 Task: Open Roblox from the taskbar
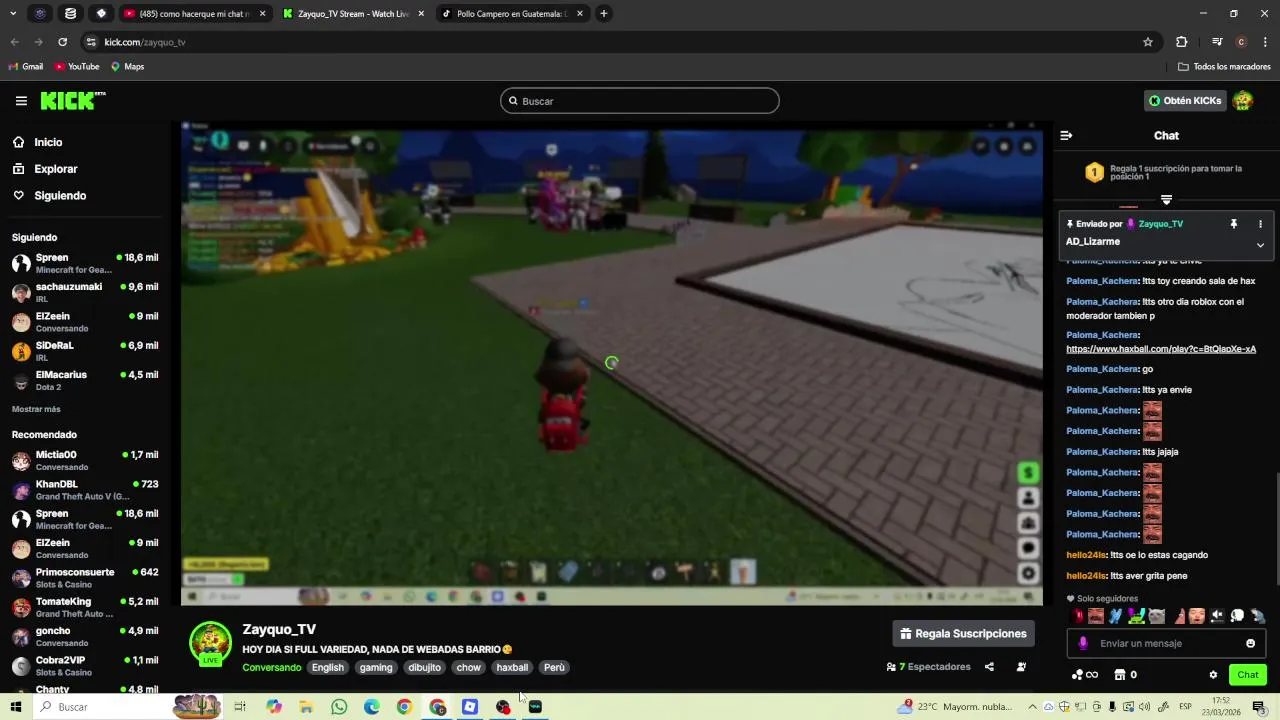470,707
